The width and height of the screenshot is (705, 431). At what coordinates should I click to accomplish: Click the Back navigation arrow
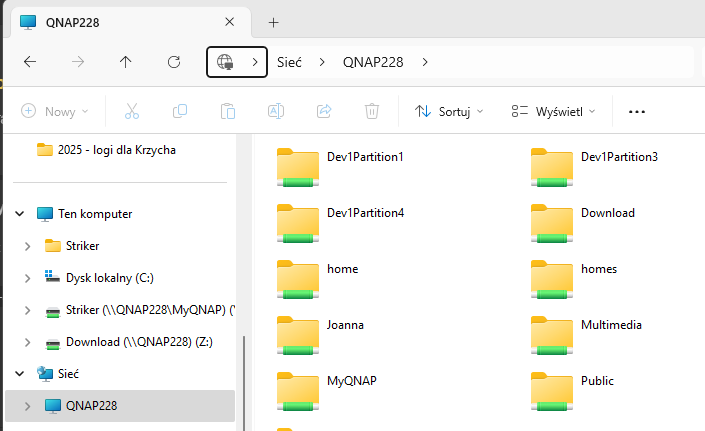[30, 62]
